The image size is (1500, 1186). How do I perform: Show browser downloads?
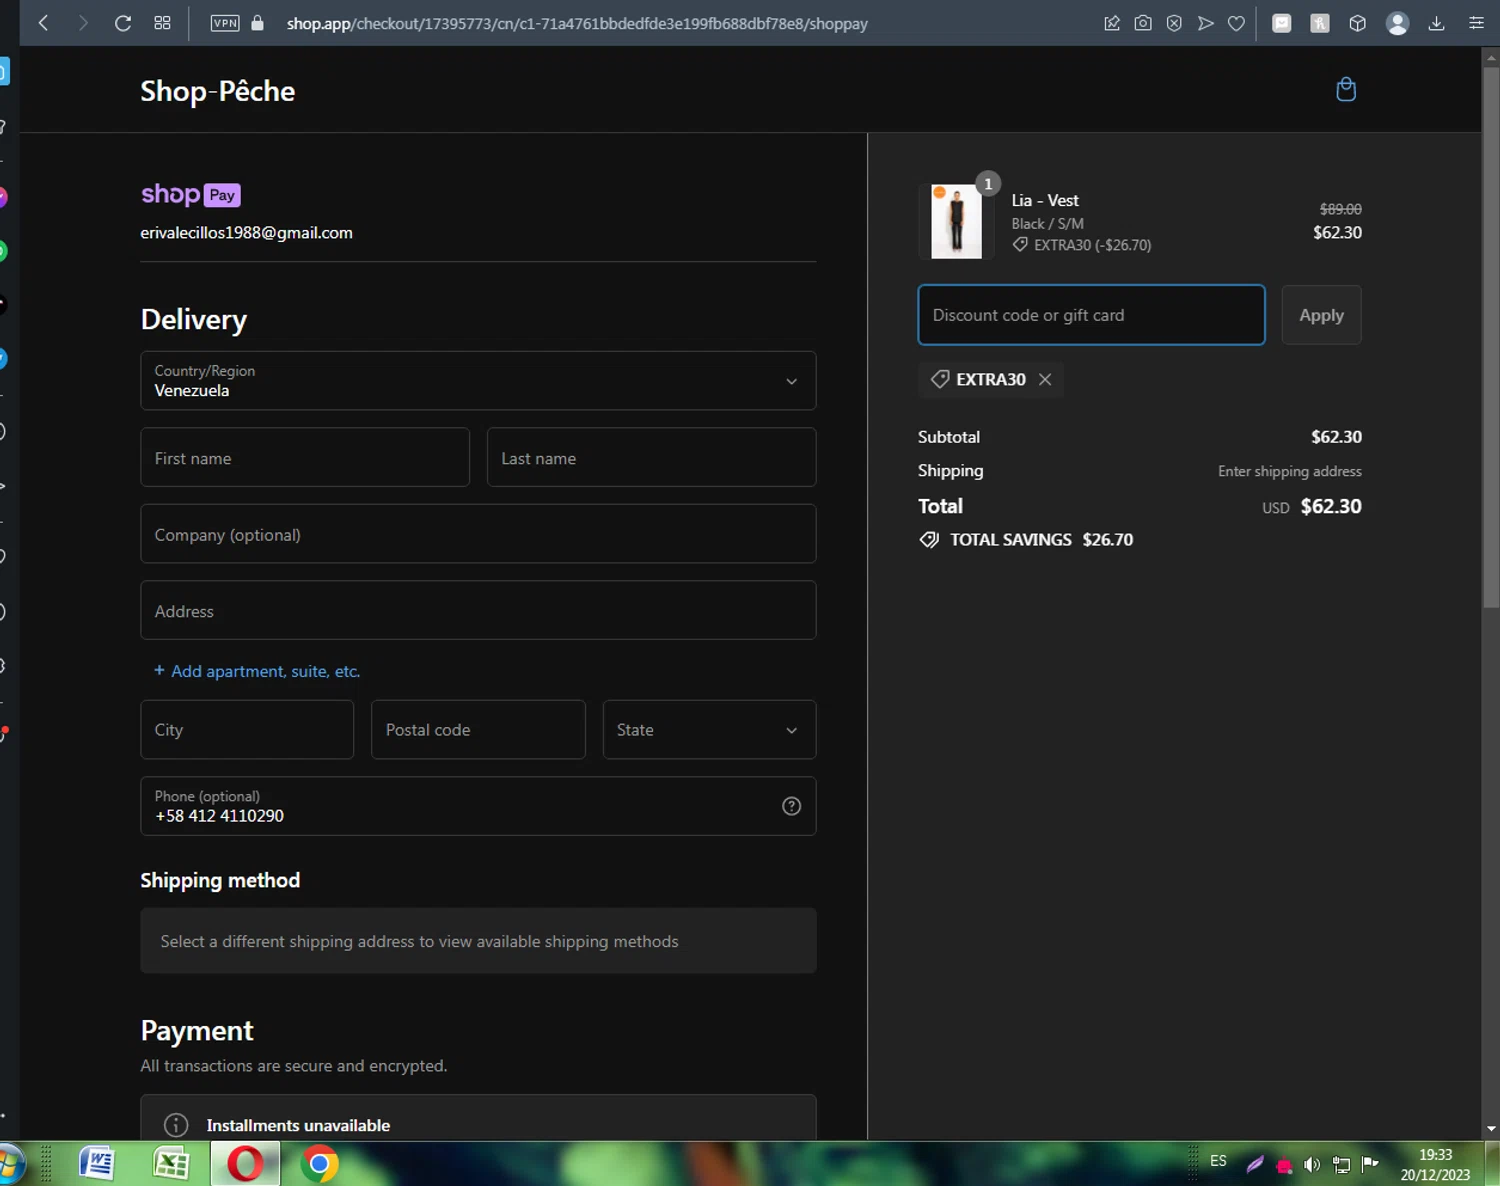[x=1436, y=23]
